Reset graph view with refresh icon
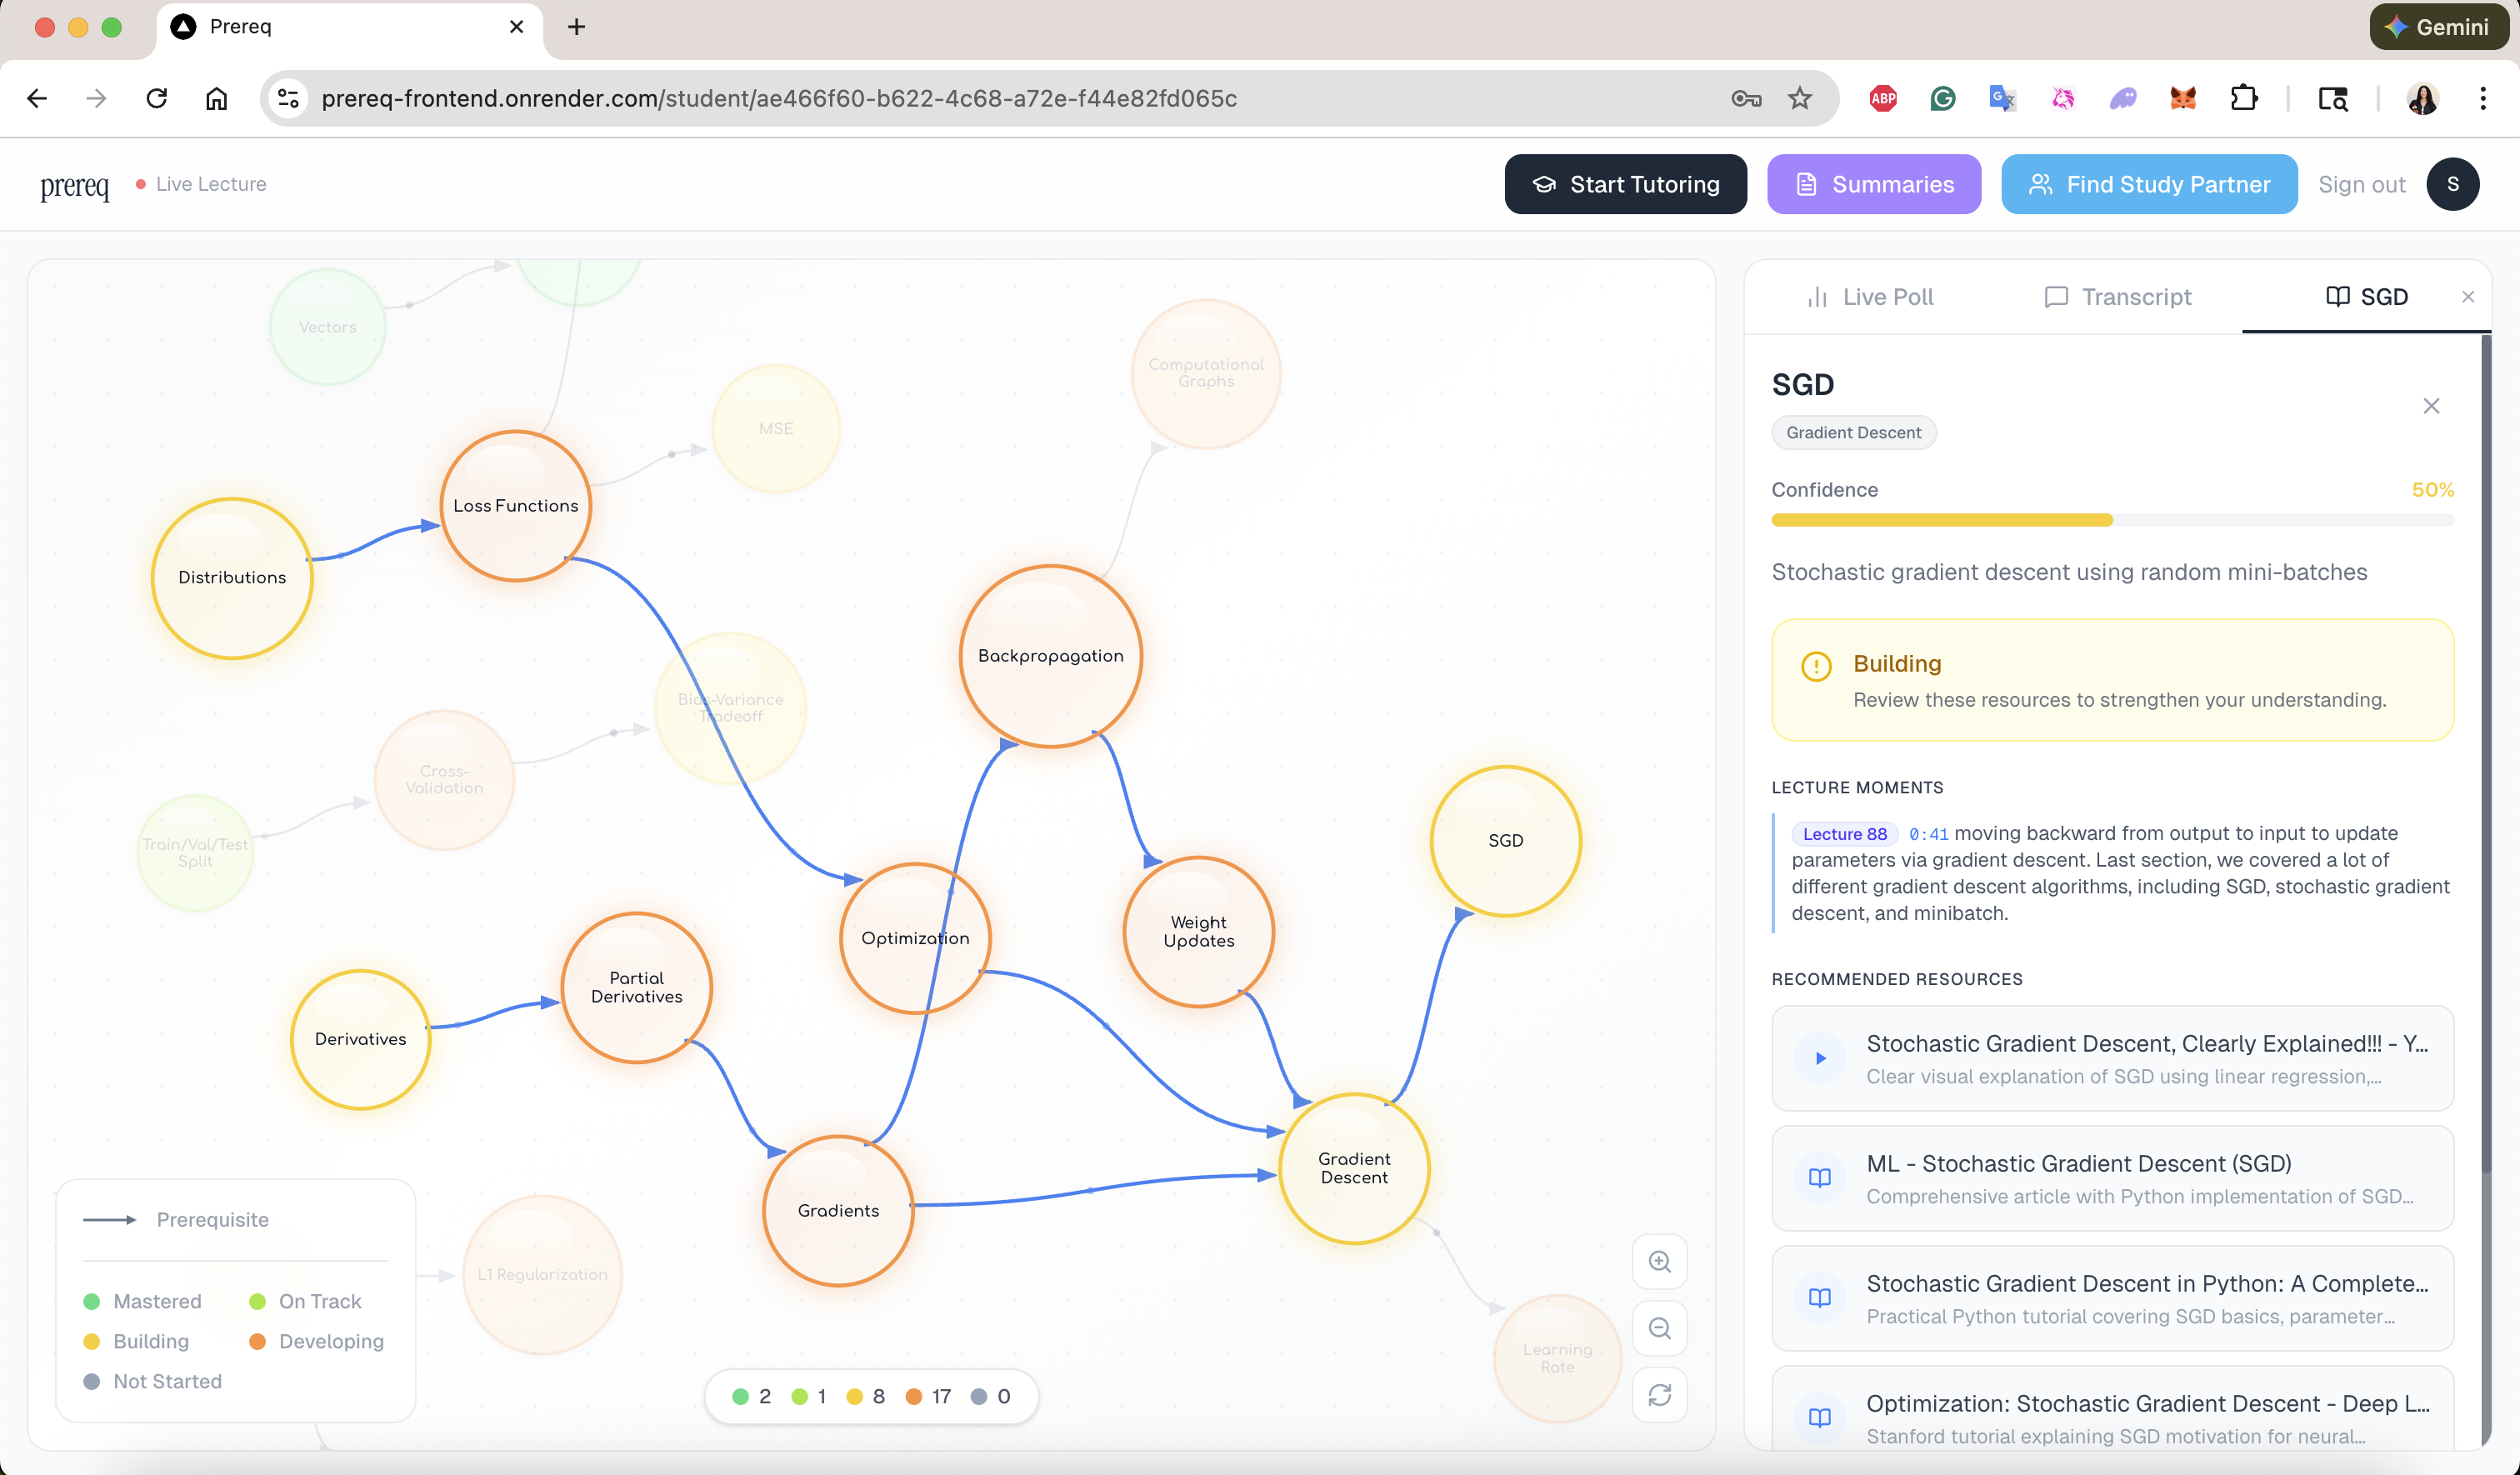Viewport: 2520px width, 1475px height. [x=1659, y=1395]
